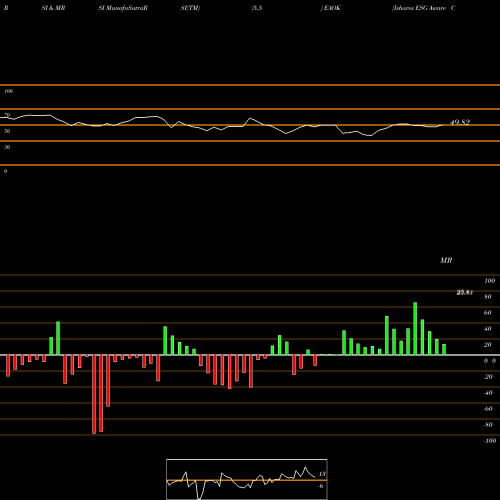This screenshot has width=500, height=500.
Task: Click the 'SI MunafaSutraR' header label
Action: pyautogui.click(x=123, y=8)
